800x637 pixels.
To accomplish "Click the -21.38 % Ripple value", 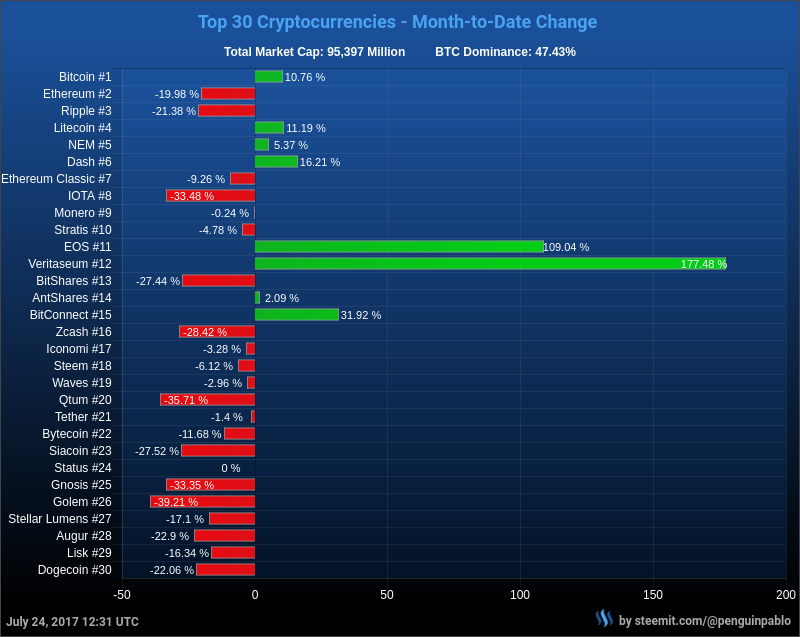I will [174, 111].
